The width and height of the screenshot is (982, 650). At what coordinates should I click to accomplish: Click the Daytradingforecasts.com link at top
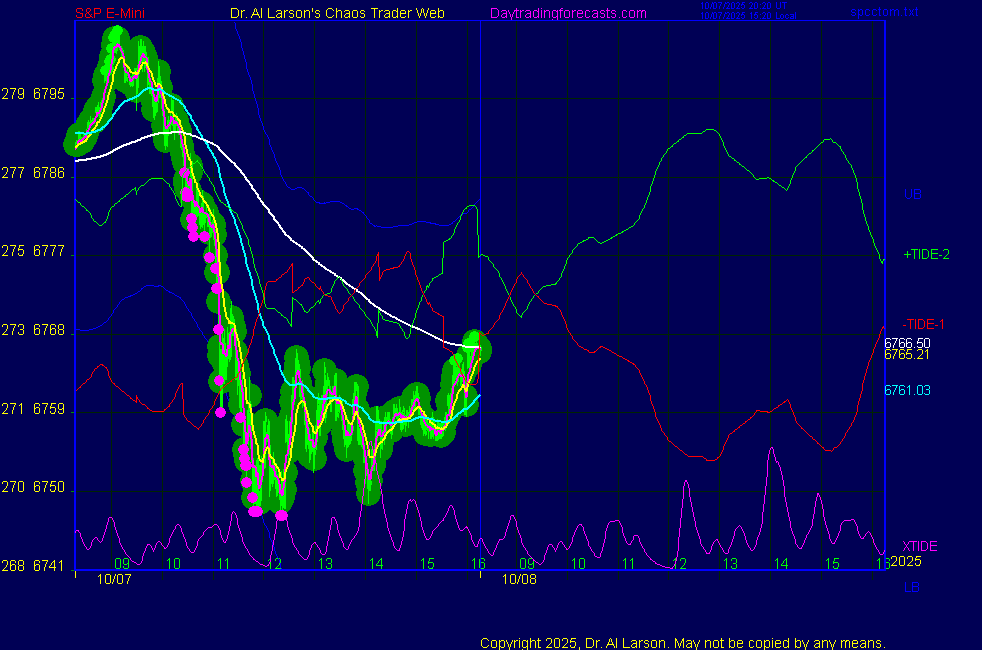[x=567, y=13]
